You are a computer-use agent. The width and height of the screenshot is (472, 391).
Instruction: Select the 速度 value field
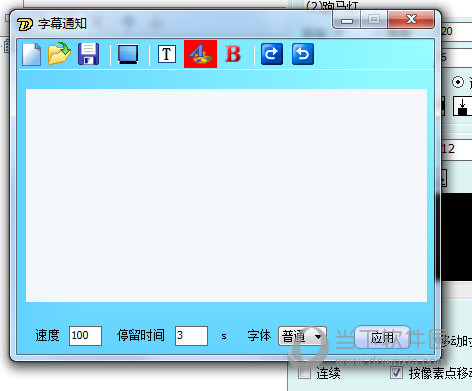(x=85, y=336)
